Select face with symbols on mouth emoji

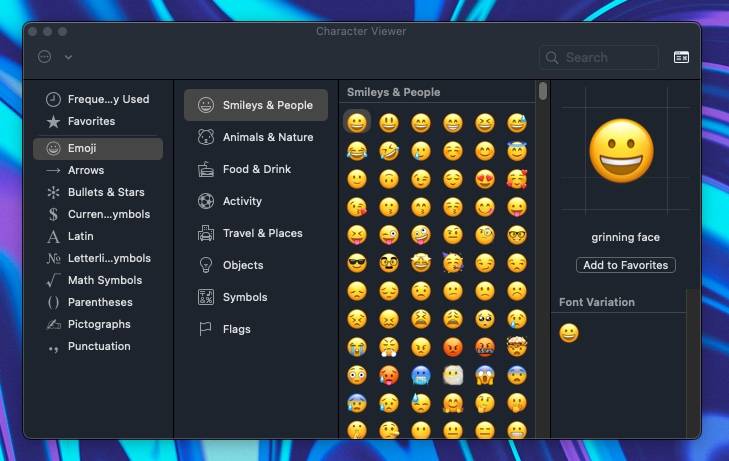[x=484, y=347]
